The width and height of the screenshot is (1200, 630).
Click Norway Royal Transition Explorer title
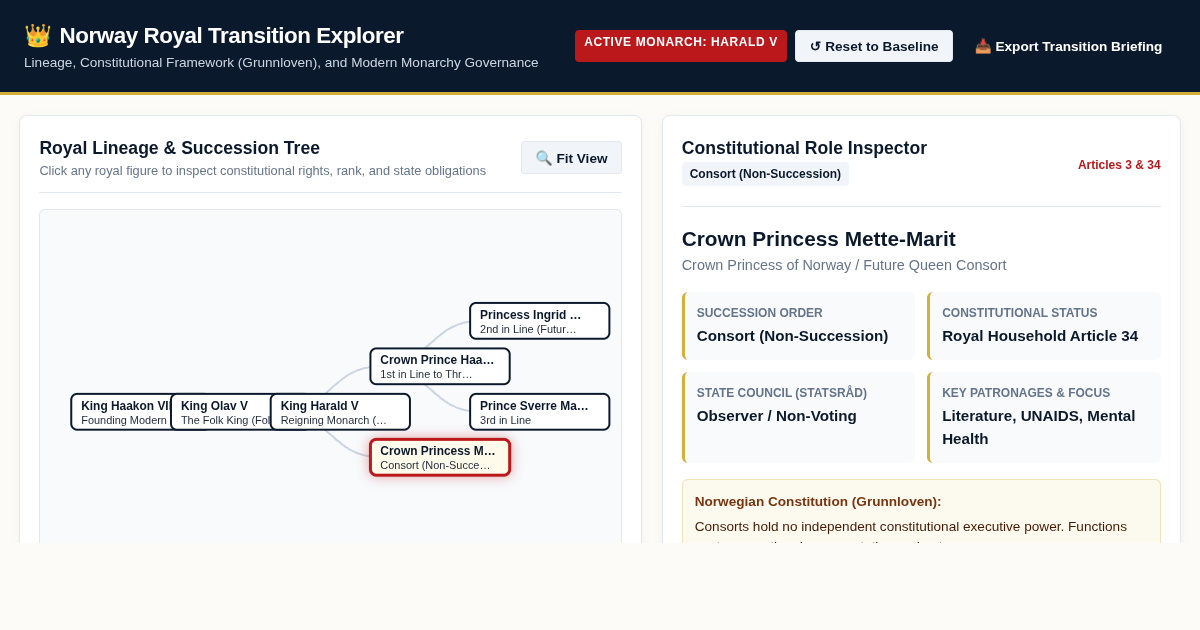[x=231, y=36]
